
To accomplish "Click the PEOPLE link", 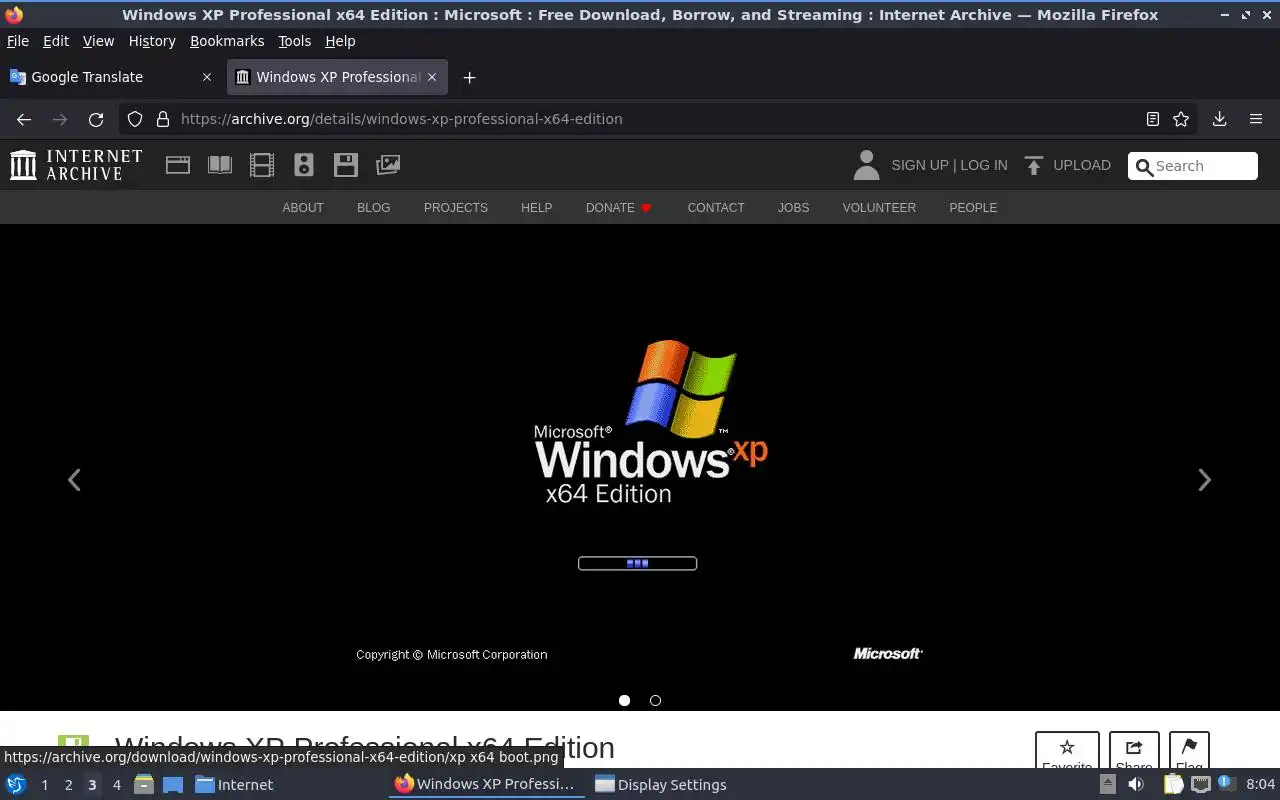I will click(x=973, y=208).
